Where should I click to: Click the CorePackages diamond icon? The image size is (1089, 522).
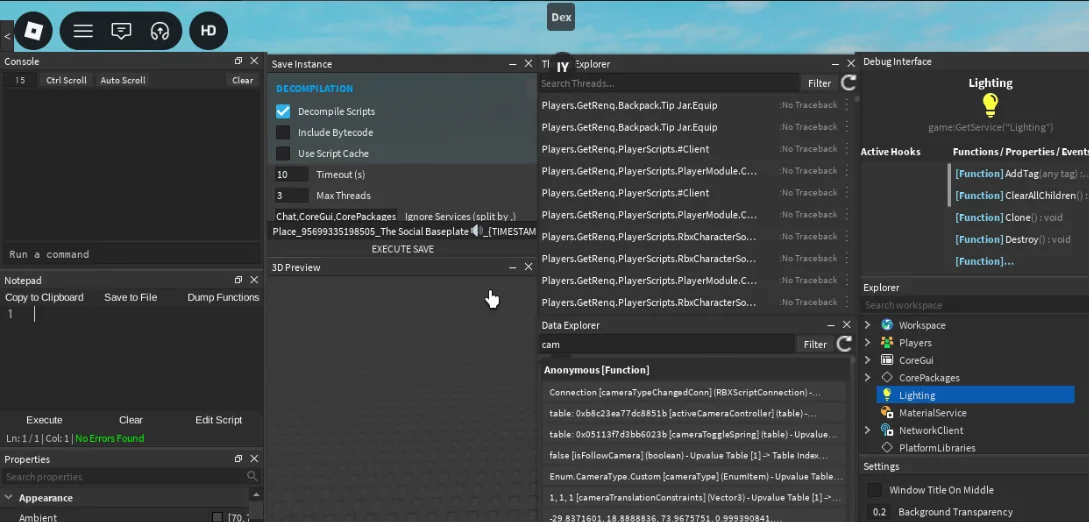pos(887,378)
